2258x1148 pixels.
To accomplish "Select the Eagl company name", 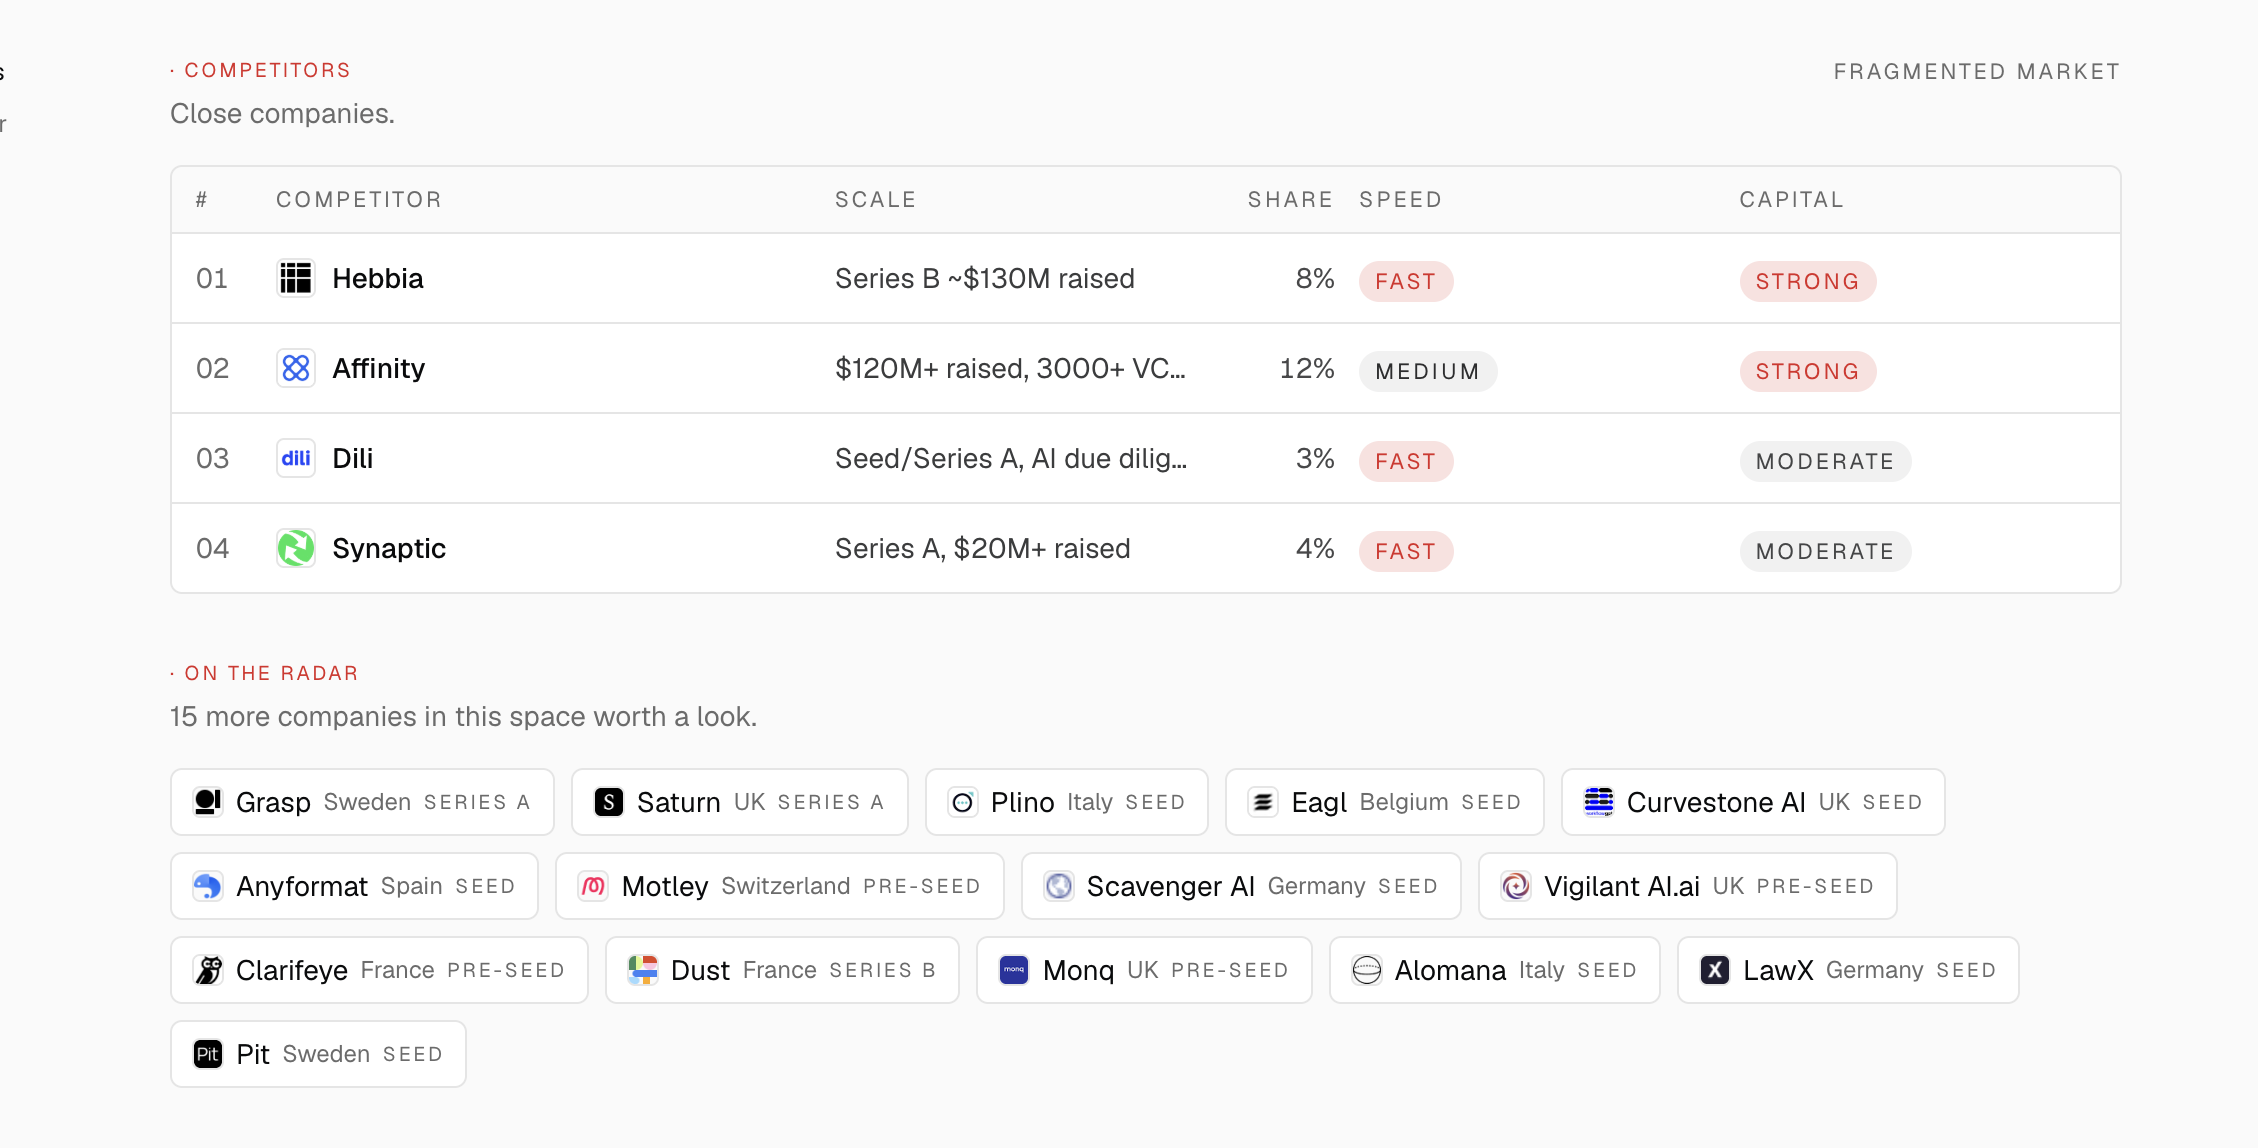I will click(1319, 802).
